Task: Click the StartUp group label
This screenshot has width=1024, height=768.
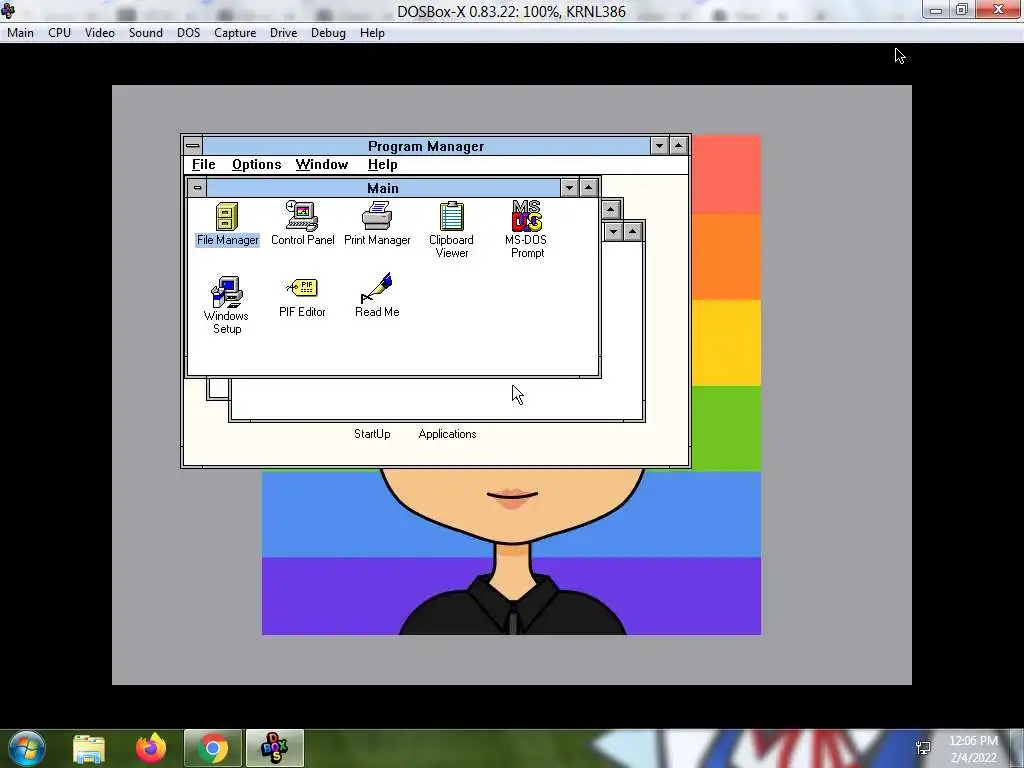Action: (x=372, y=434)
